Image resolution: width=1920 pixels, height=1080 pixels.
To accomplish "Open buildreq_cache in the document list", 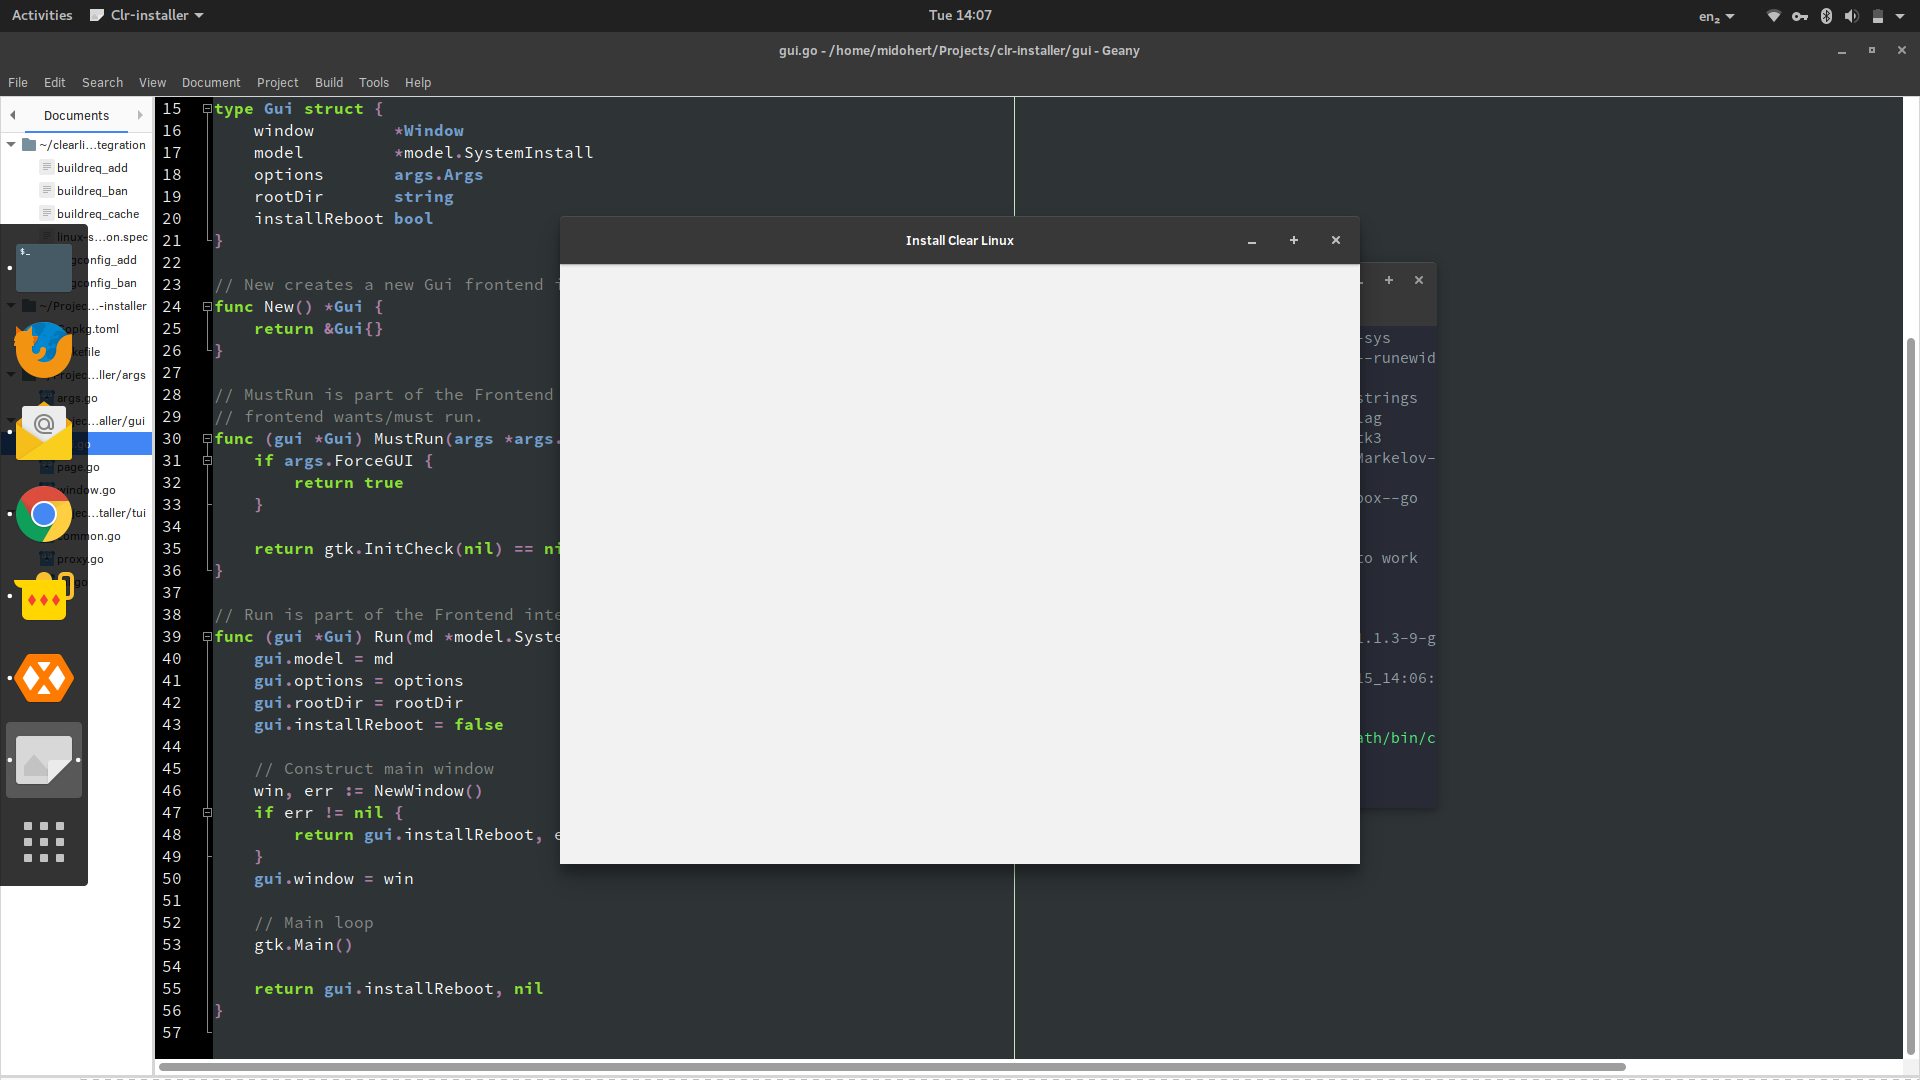I will (x=98, y=214).
